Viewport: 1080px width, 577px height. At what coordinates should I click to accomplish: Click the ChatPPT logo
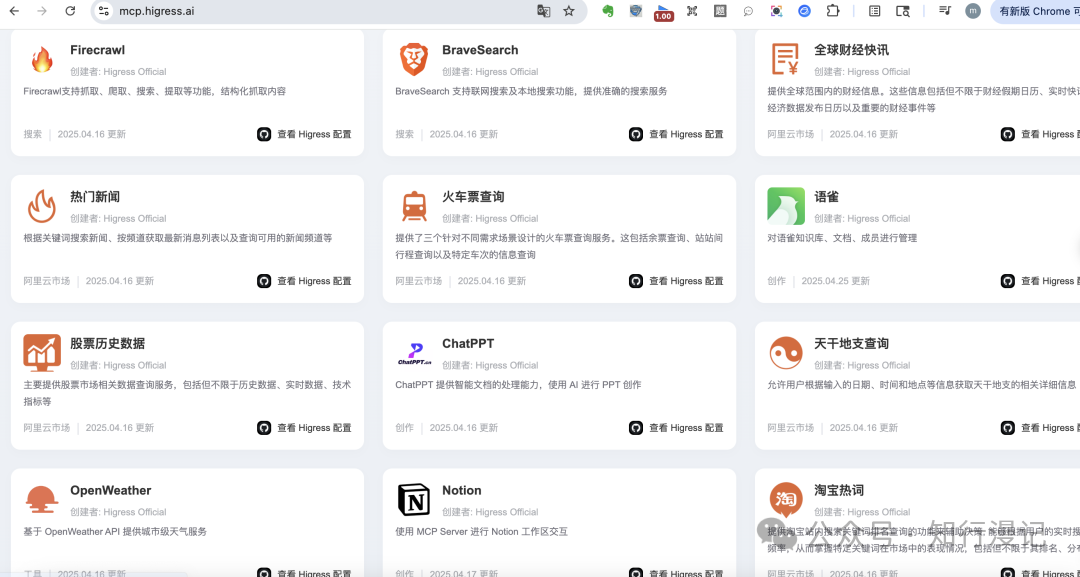tap(414, 353)
